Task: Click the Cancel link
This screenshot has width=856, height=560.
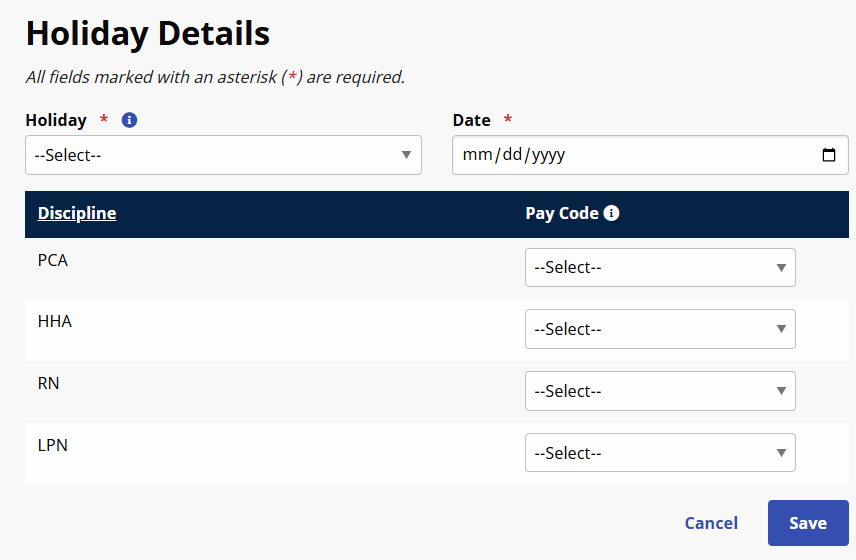Action: point(711,523)
